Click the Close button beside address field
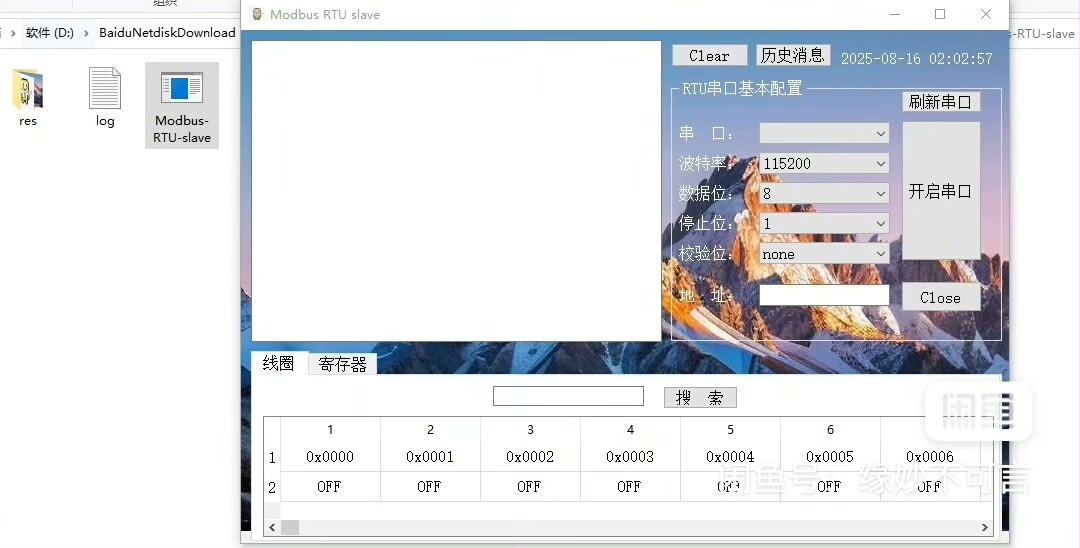This screenshot has height=548, width=1080. pyautogui.click(x=941, y=297)
